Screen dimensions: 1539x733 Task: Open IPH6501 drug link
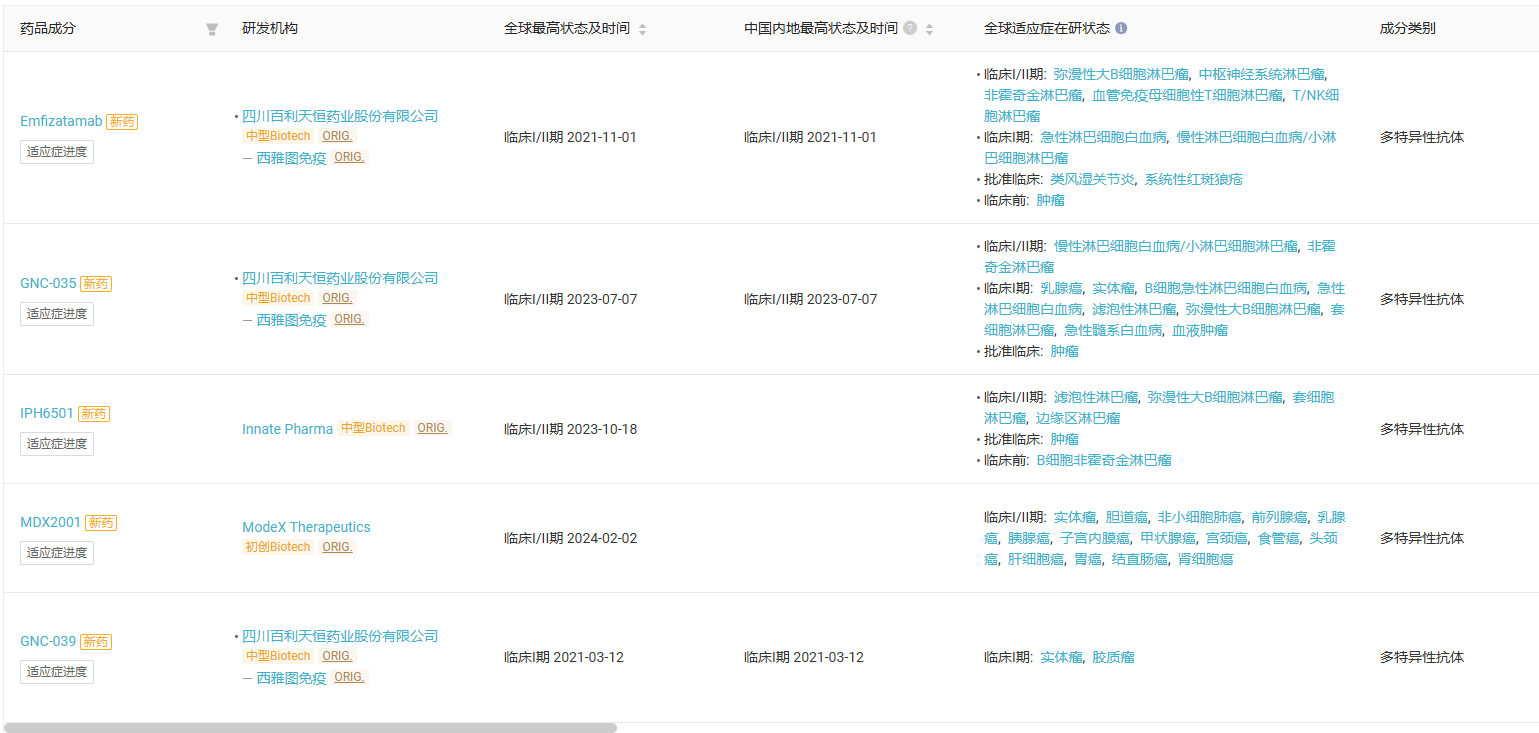(47, 413)
